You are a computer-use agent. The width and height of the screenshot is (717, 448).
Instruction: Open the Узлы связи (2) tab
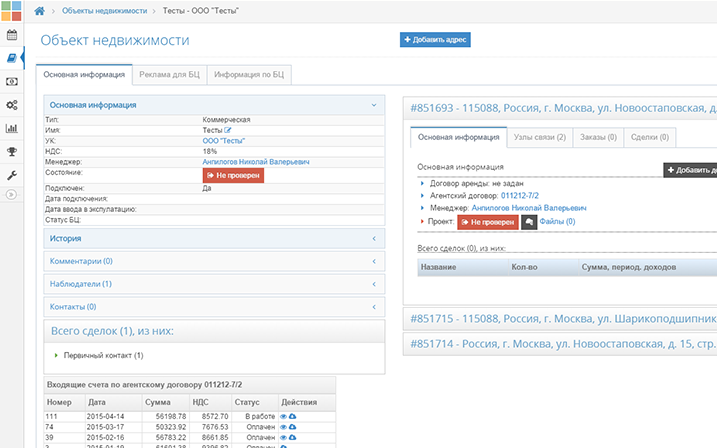click(539, 137)
